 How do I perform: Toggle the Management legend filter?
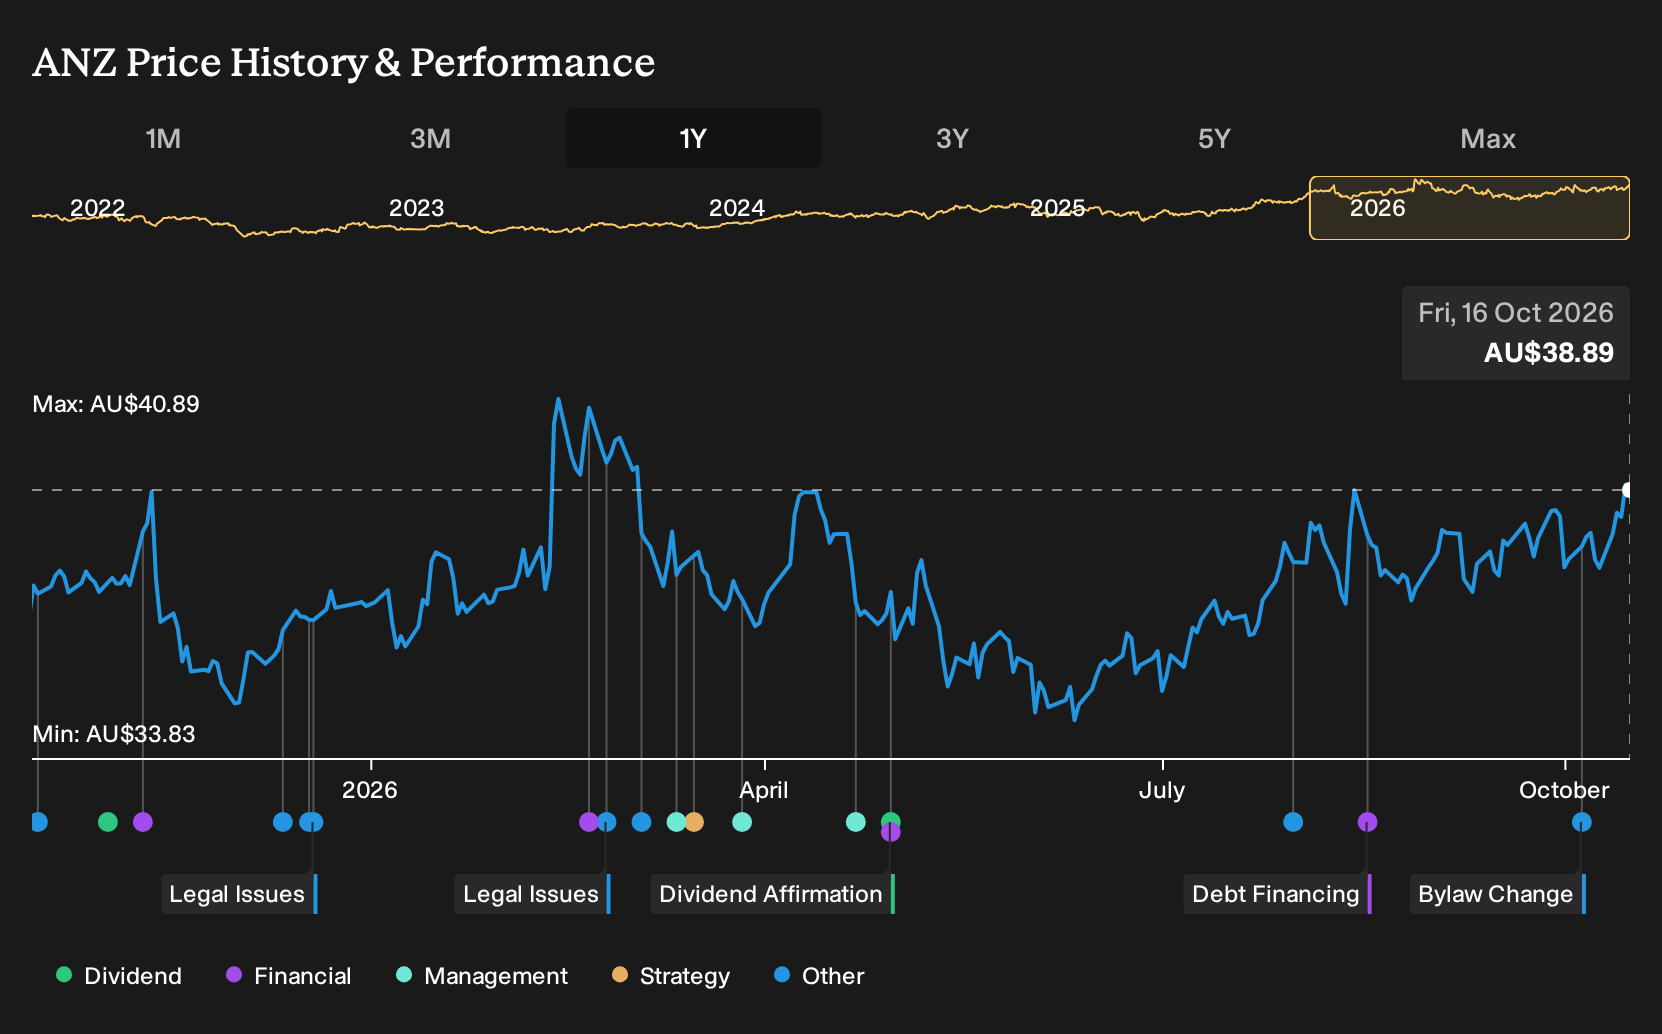click(482, 976)
